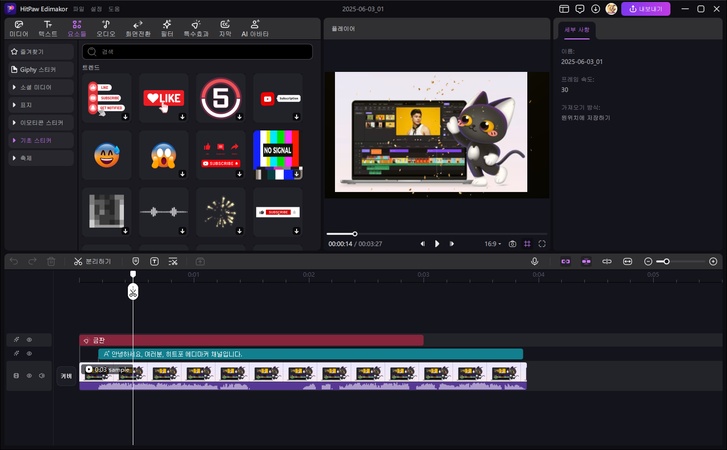Download the screaming face emoji sticker
This screenshot has height=450, width=727.
[182, 174]
